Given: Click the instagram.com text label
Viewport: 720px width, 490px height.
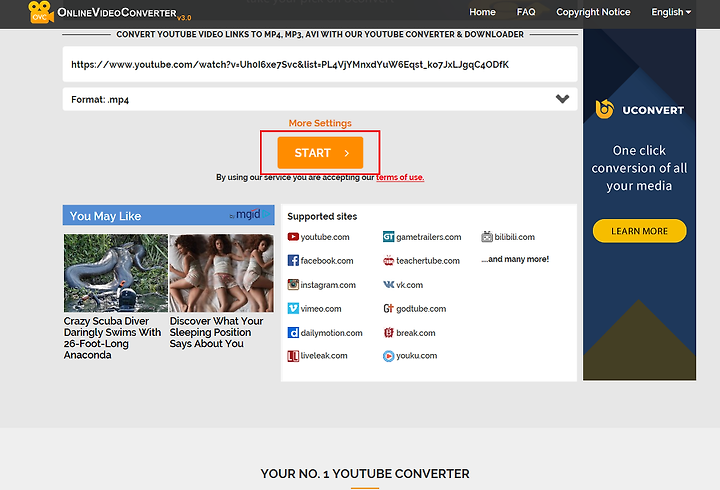Looking at the screenshot, I should point(328,285).
